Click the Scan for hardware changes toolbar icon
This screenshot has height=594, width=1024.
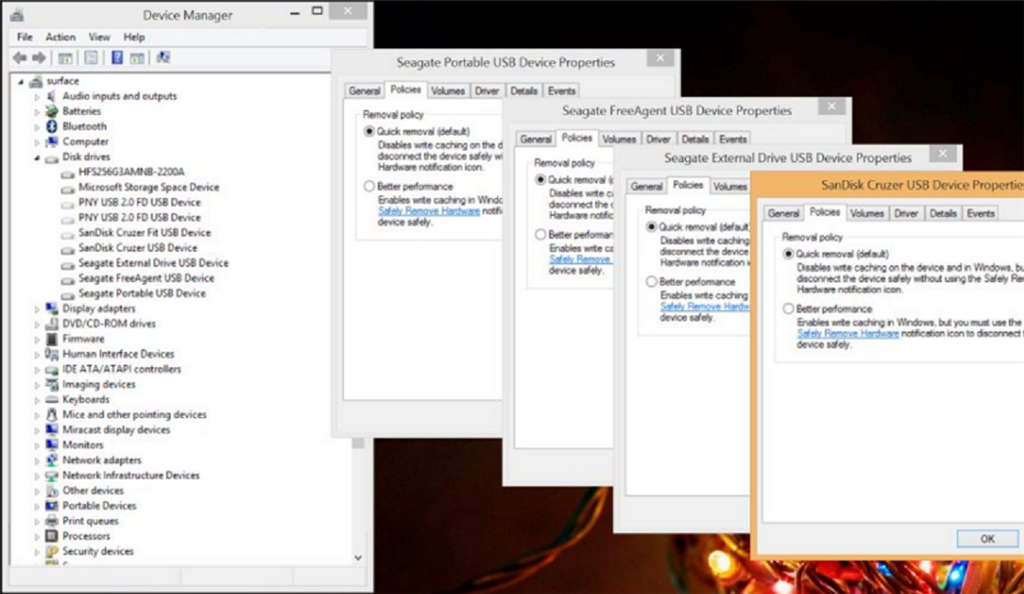tap(163, 58)
